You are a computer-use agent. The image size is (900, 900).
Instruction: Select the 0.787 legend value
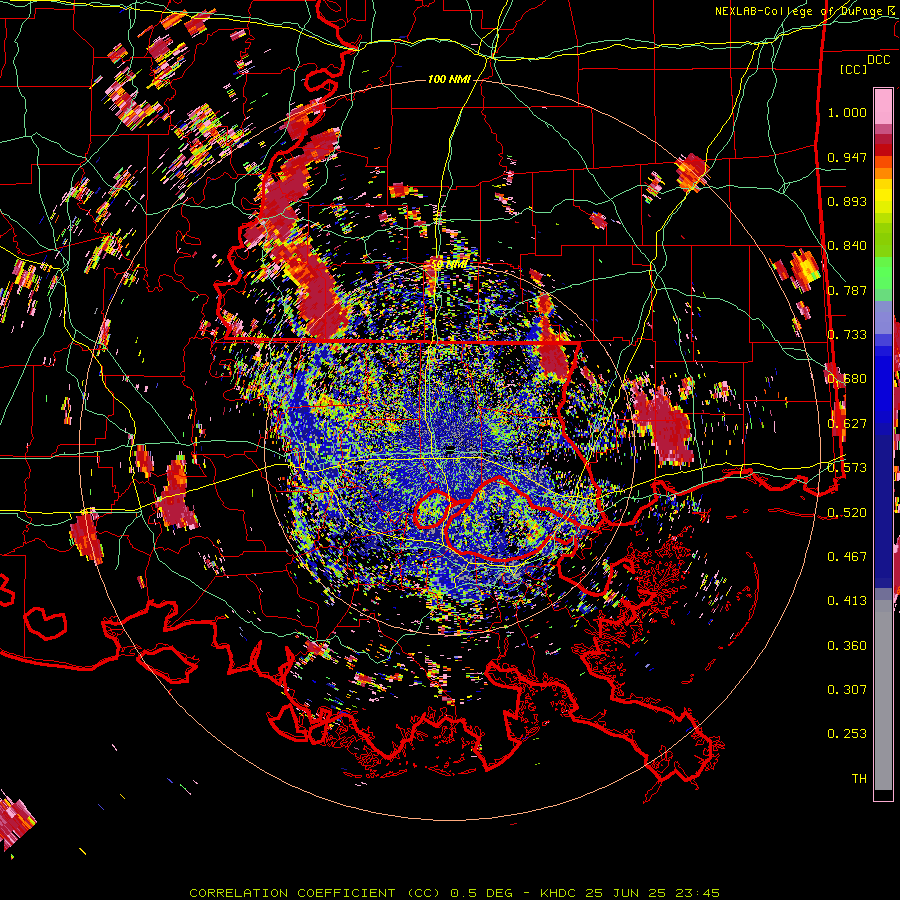pos(847,290)
